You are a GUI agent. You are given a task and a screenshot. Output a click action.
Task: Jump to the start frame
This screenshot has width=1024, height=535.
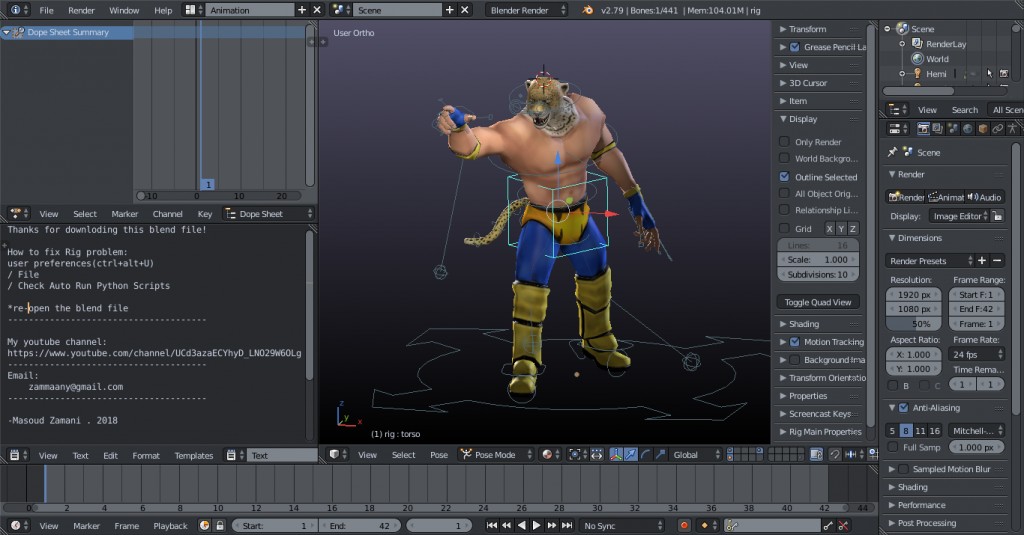492,525
